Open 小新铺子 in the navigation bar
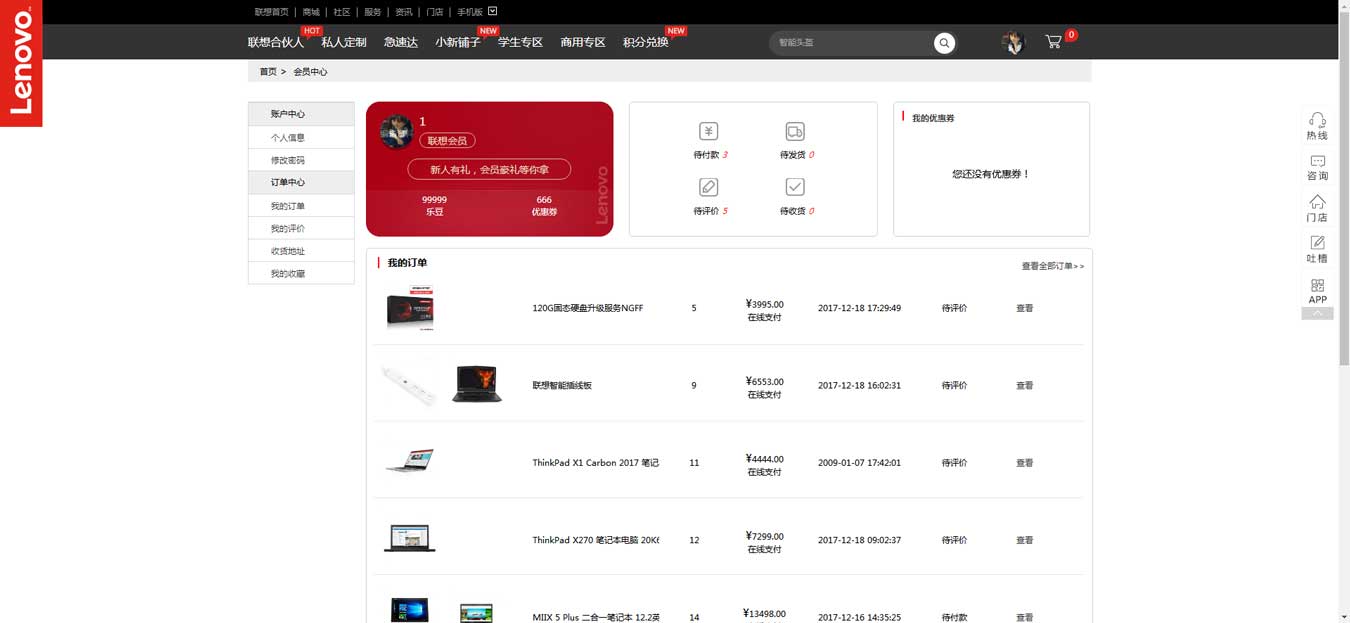Viewport: 1350px width, 623px height. pyautogui.click(x=458, y=43)
